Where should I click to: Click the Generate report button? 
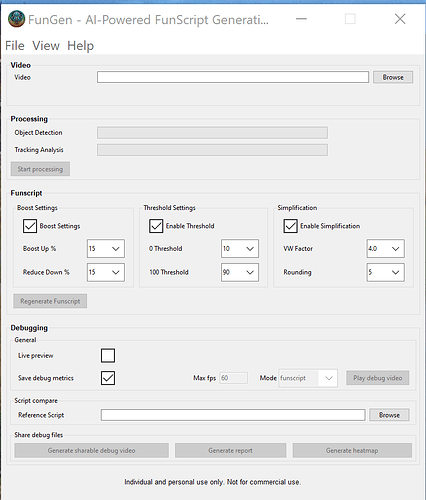point(230,450)
